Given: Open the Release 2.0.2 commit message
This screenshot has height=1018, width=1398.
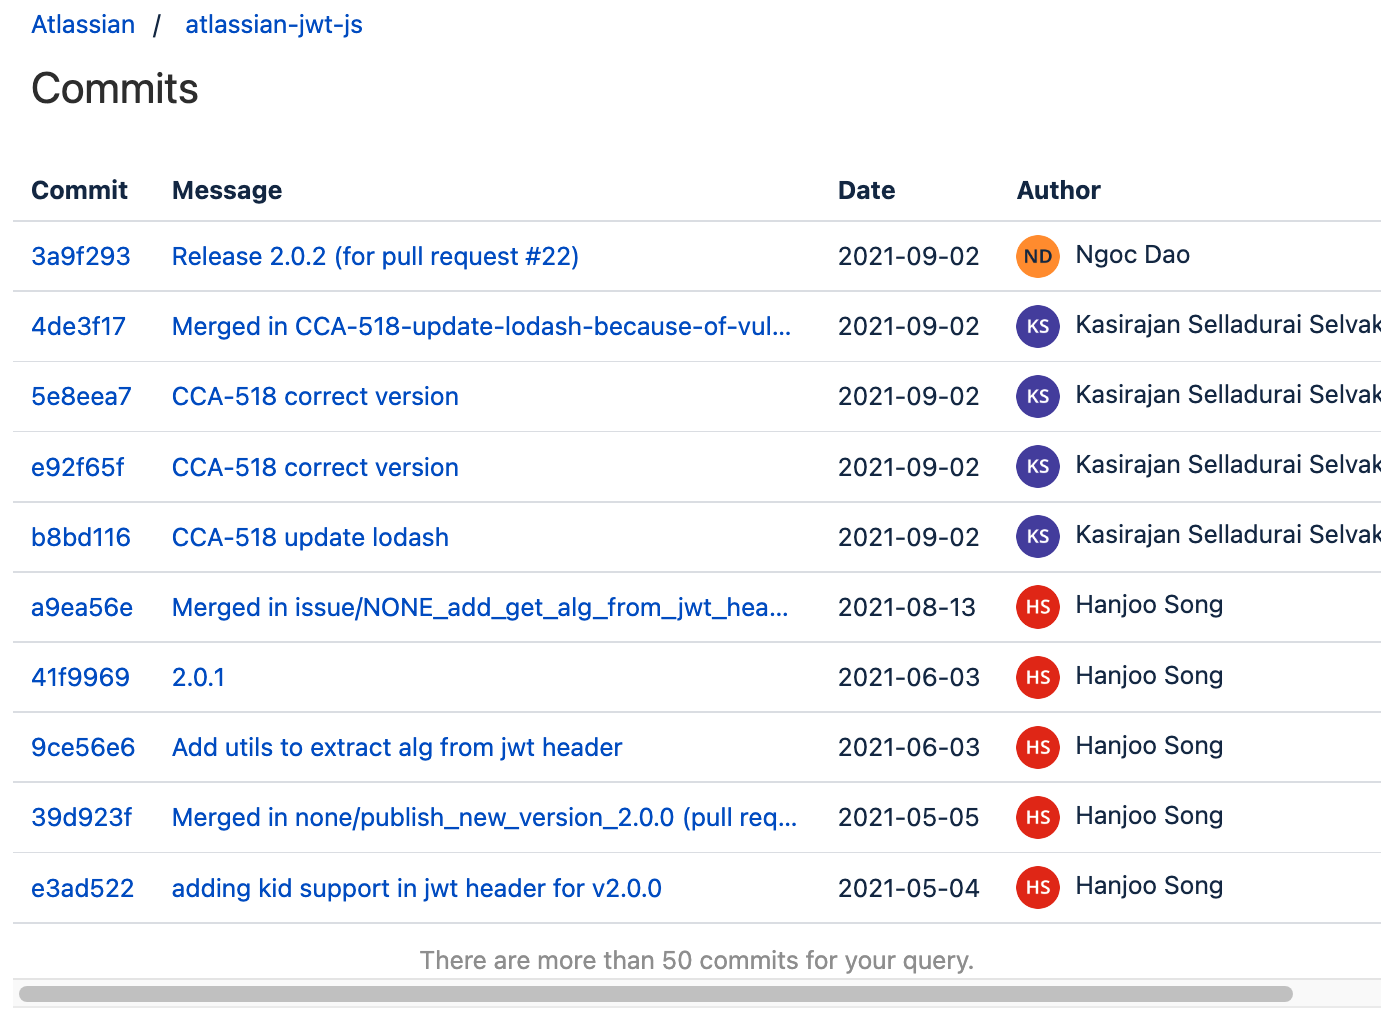Looking at the screenshot, I should pyautogui.click(x=375, y=256).
